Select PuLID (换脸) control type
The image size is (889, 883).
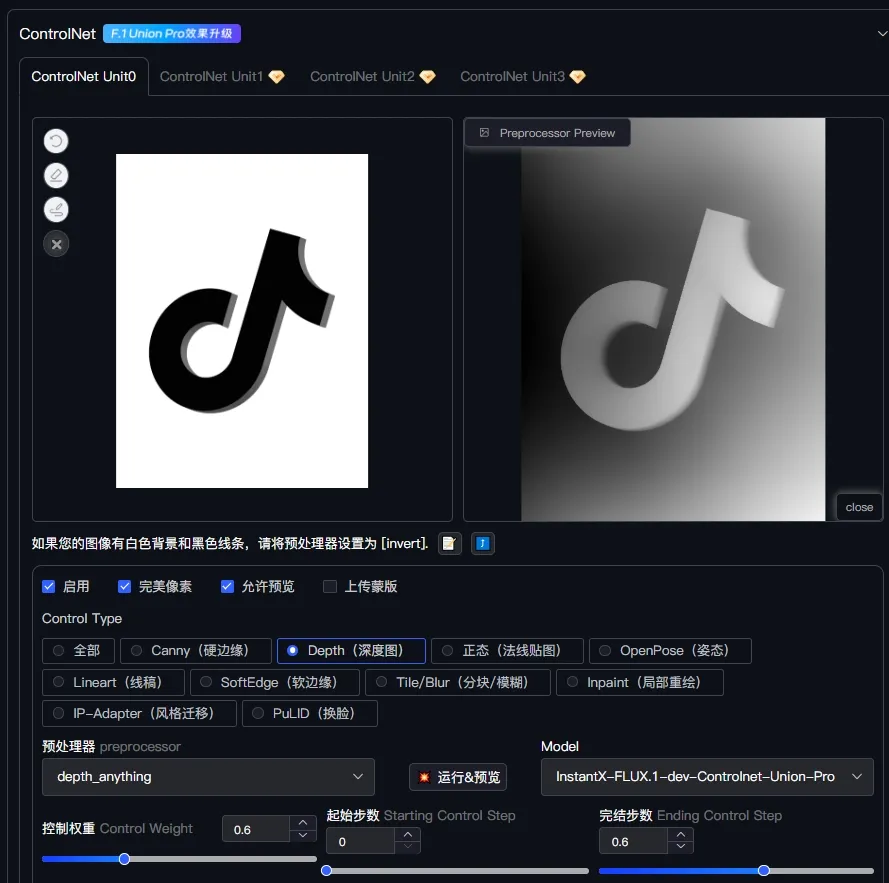310,713
